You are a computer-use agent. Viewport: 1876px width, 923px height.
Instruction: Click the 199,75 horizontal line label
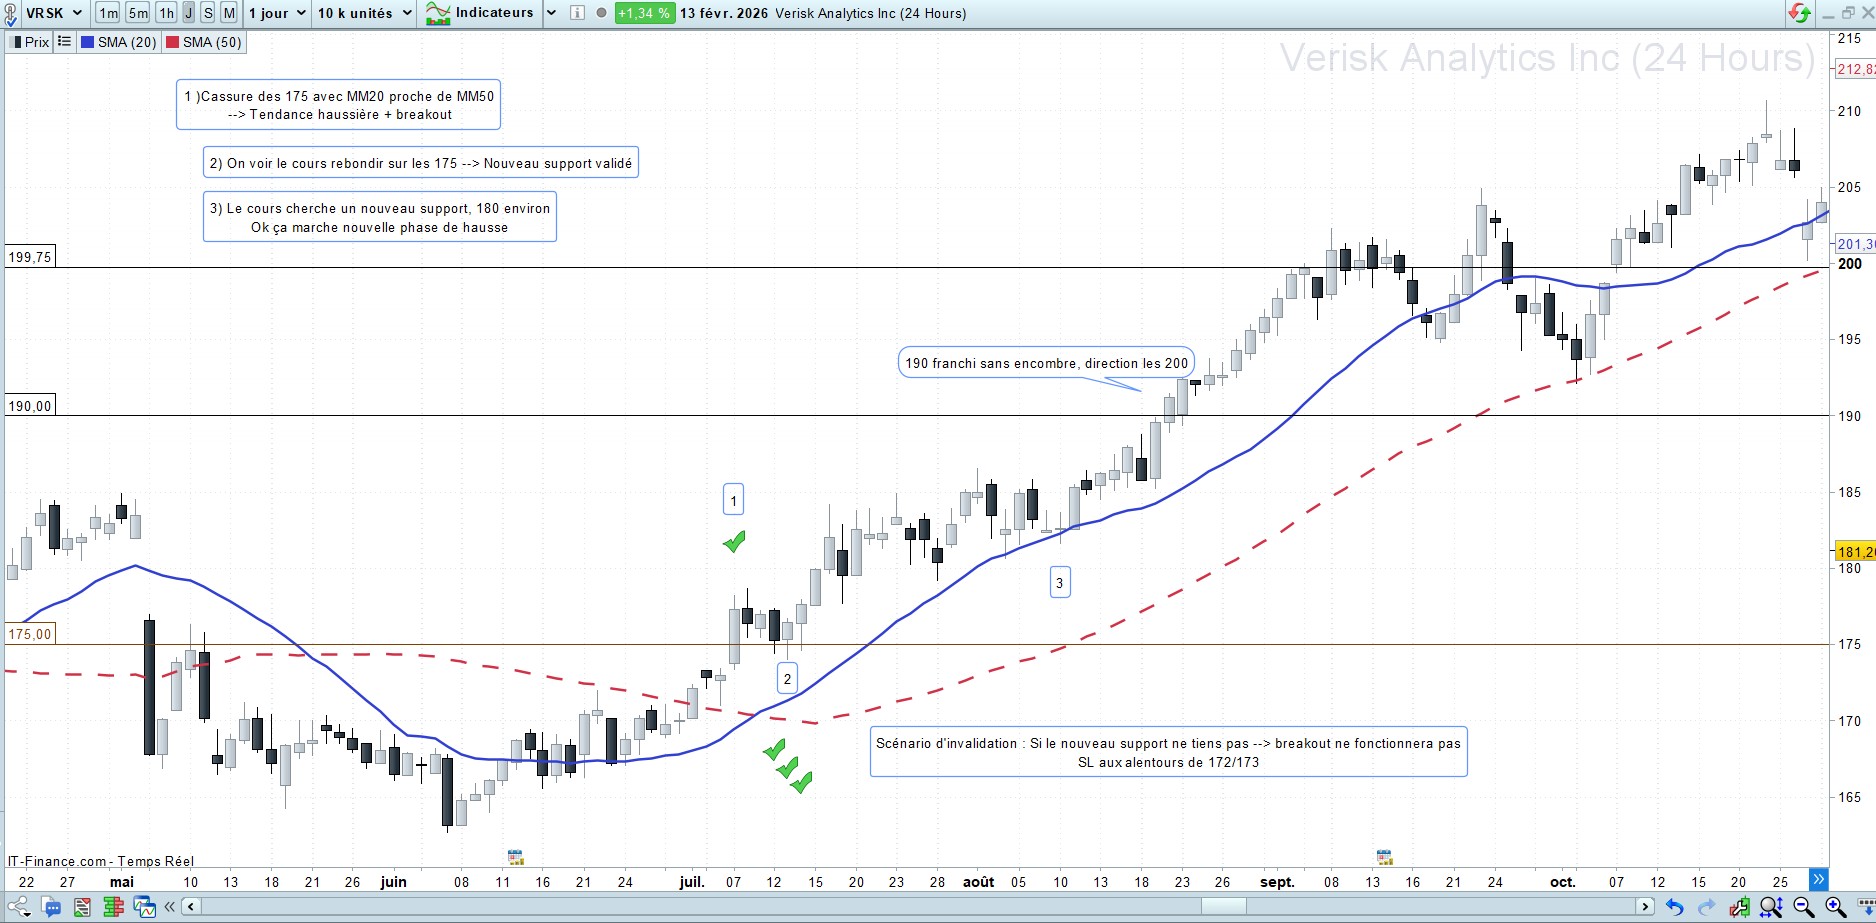pyautogui.click(x=30, y=257)
